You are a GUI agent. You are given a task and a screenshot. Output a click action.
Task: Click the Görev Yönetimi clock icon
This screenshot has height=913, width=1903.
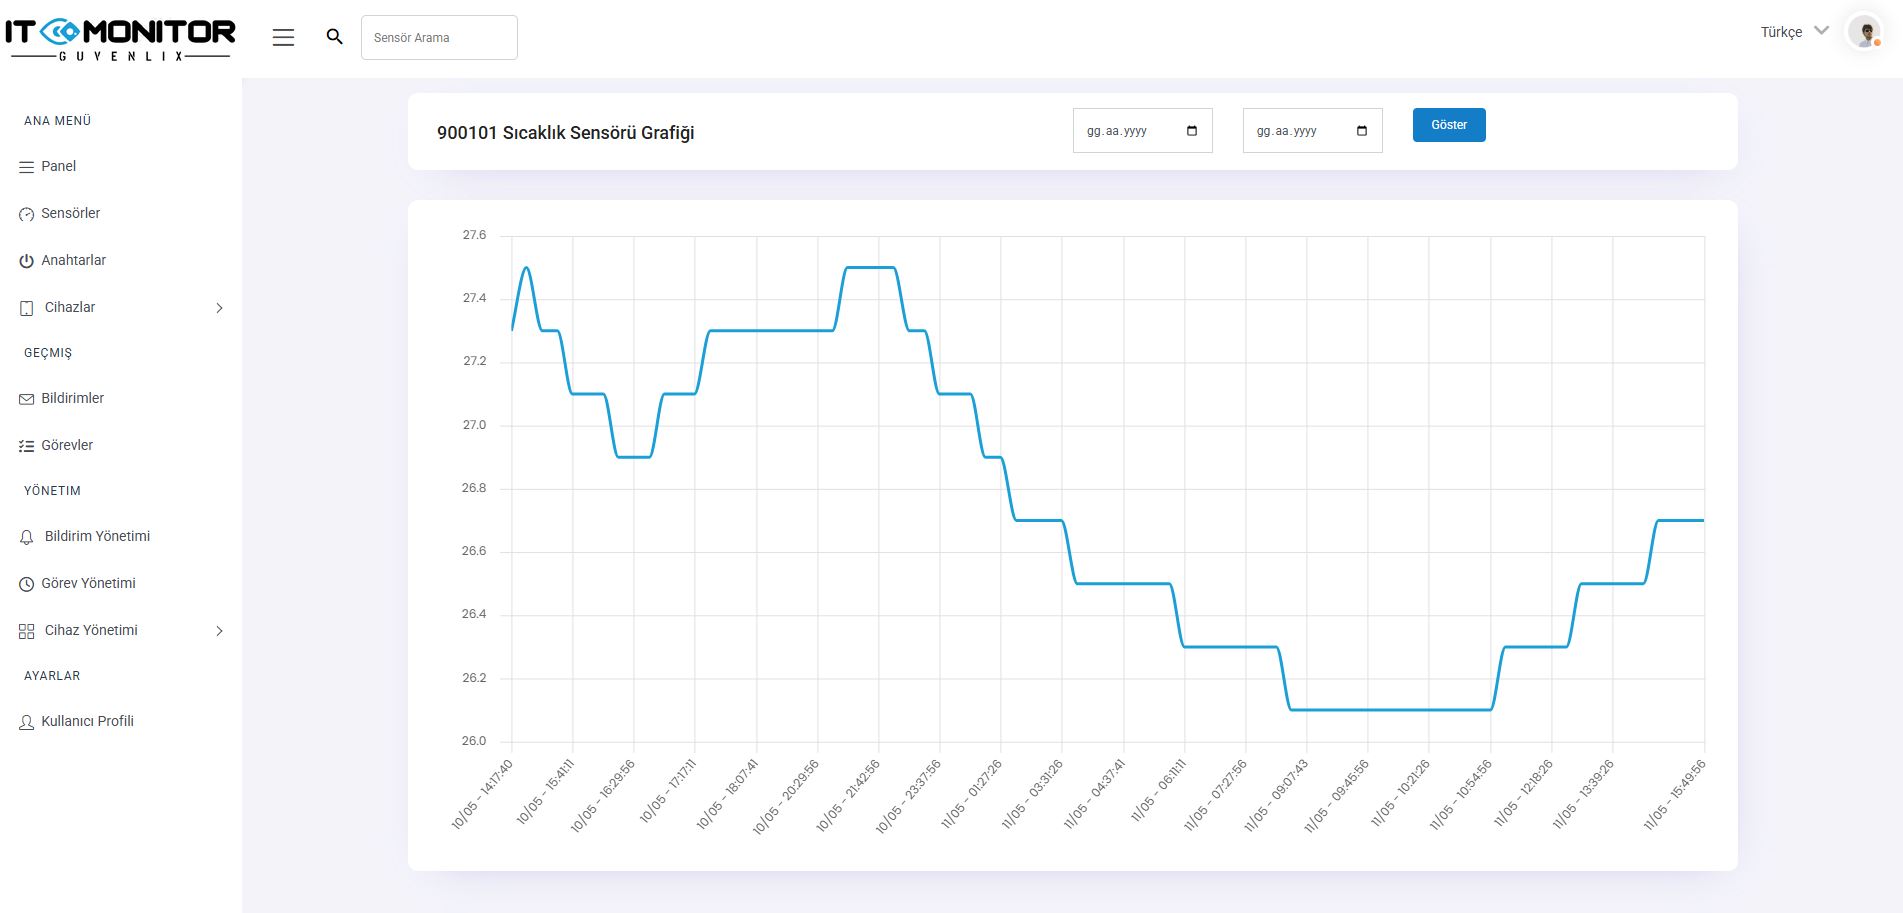point(27,584)
